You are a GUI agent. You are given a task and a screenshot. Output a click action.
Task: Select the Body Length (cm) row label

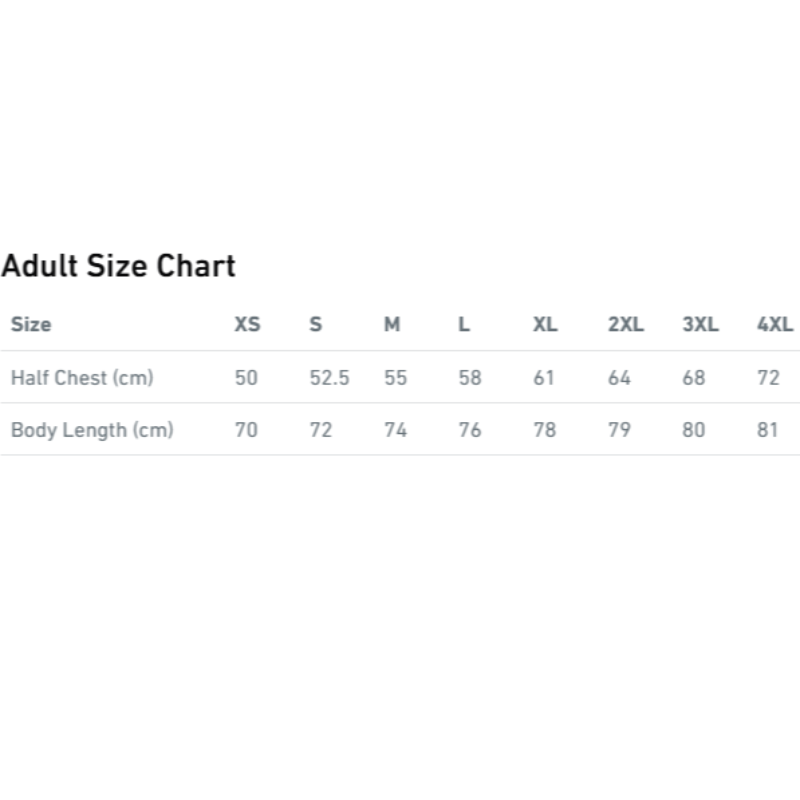click(x=92, y=430)
